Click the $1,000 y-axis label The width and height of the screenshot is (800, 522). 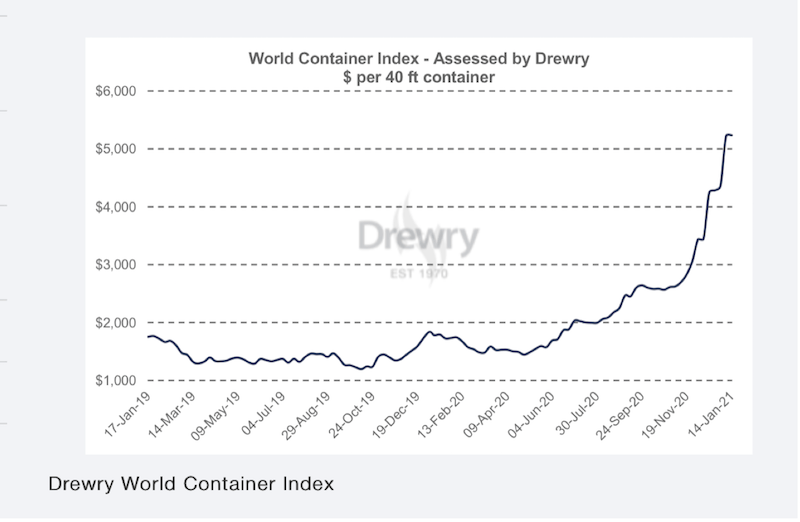(117, 381)
